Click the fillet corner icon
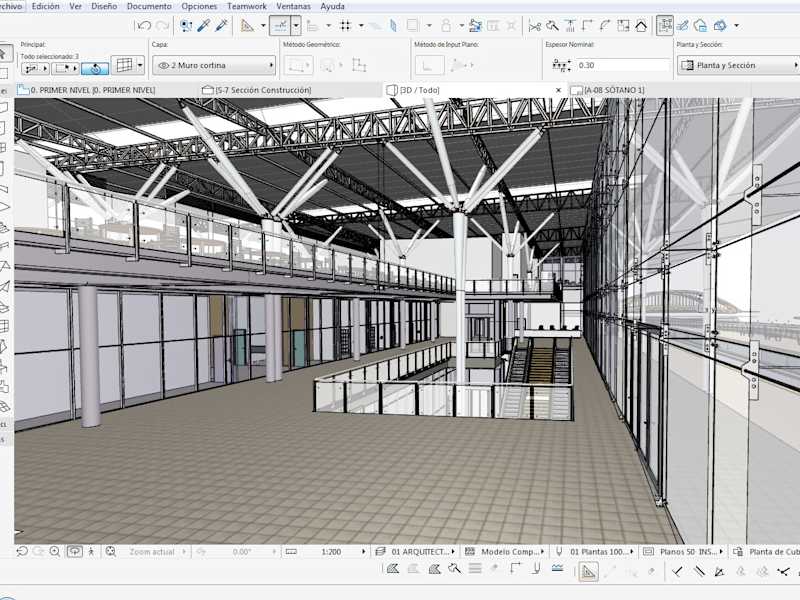Viewport: 800px width, 600px height. (x=605, y=26)
